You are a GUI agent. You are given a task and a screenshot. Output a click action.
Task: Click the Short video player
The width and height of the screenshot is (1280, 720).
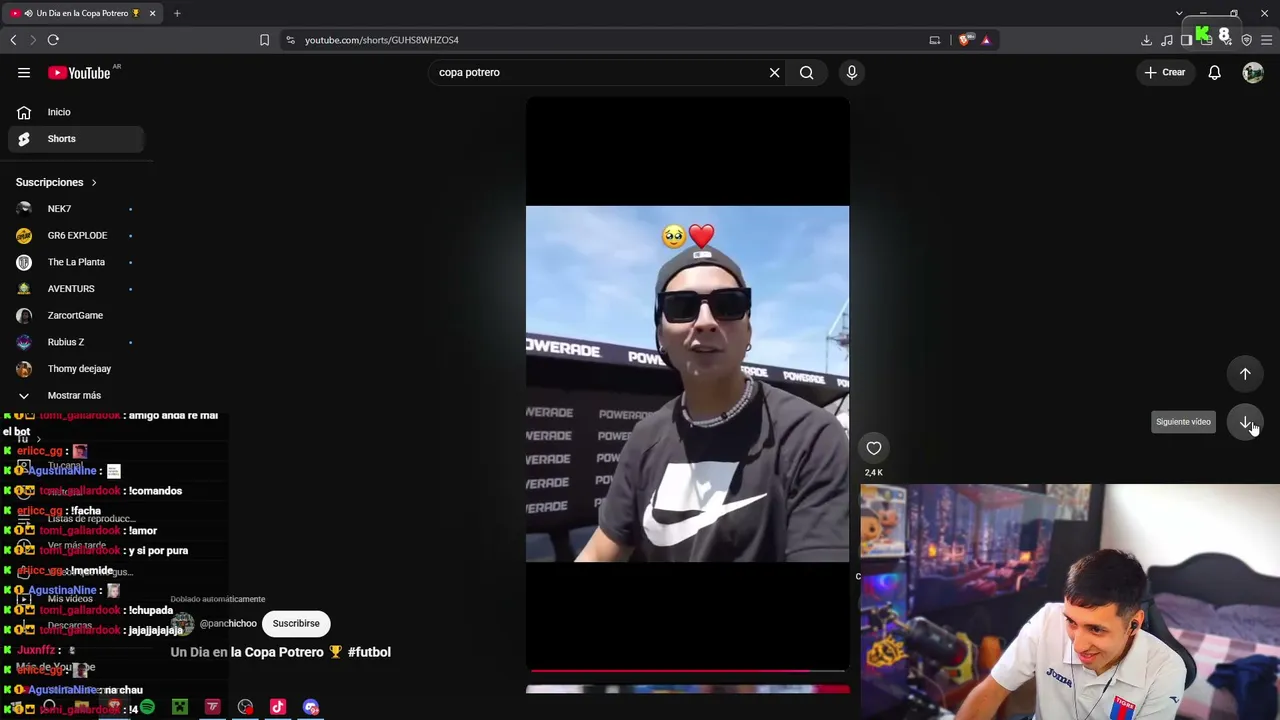687,384
